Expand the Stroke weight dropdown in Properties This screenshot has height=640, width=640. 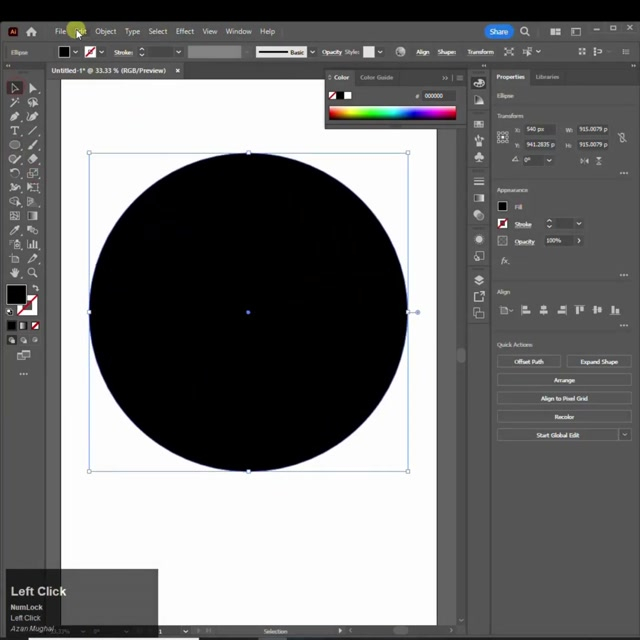(578, 224)
